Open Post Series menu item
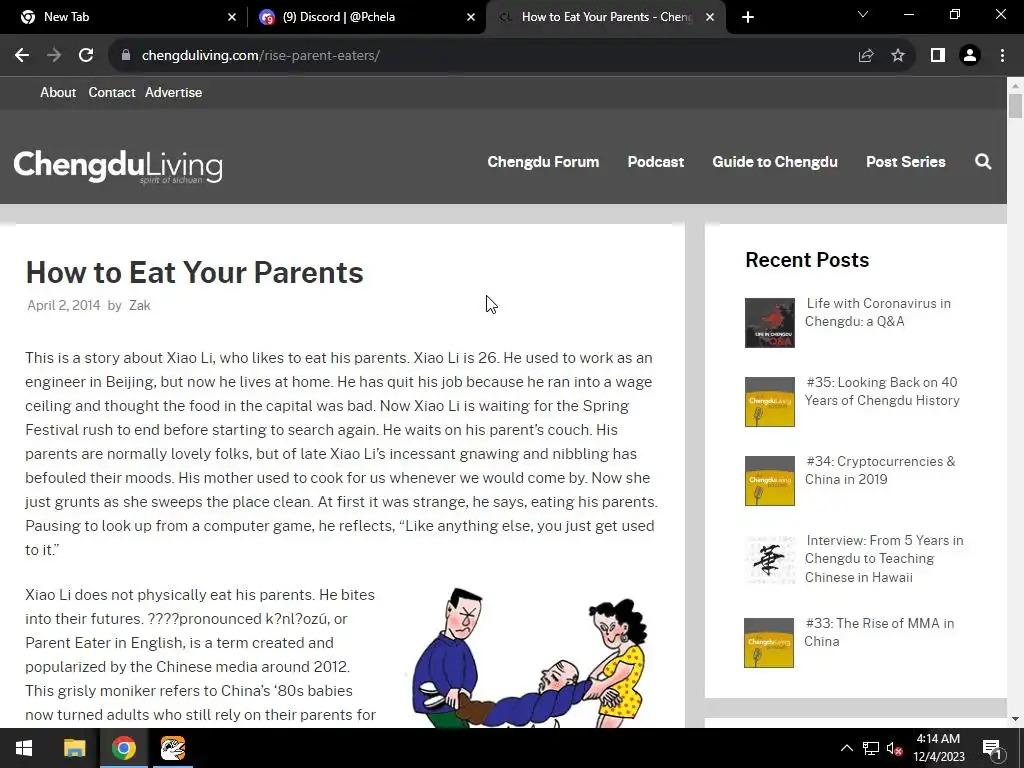Screen dimensions: 1024x768 (x=905, y=161)
